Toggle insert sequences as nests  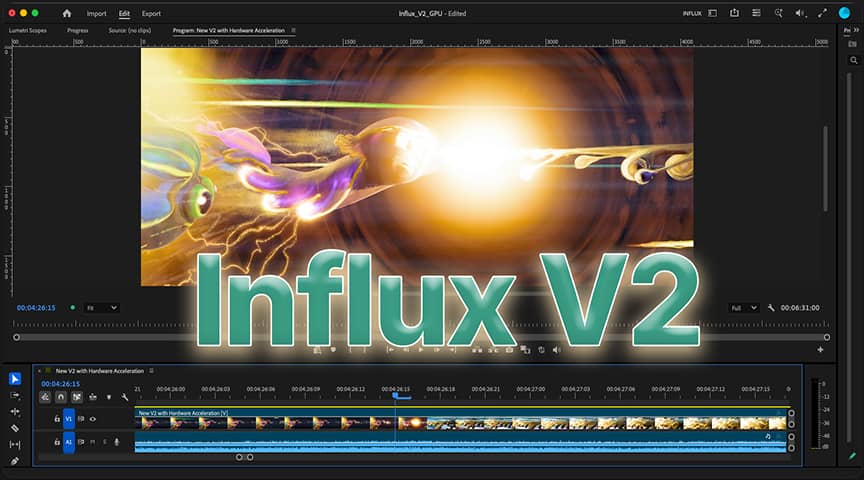(x=45, y=397)
